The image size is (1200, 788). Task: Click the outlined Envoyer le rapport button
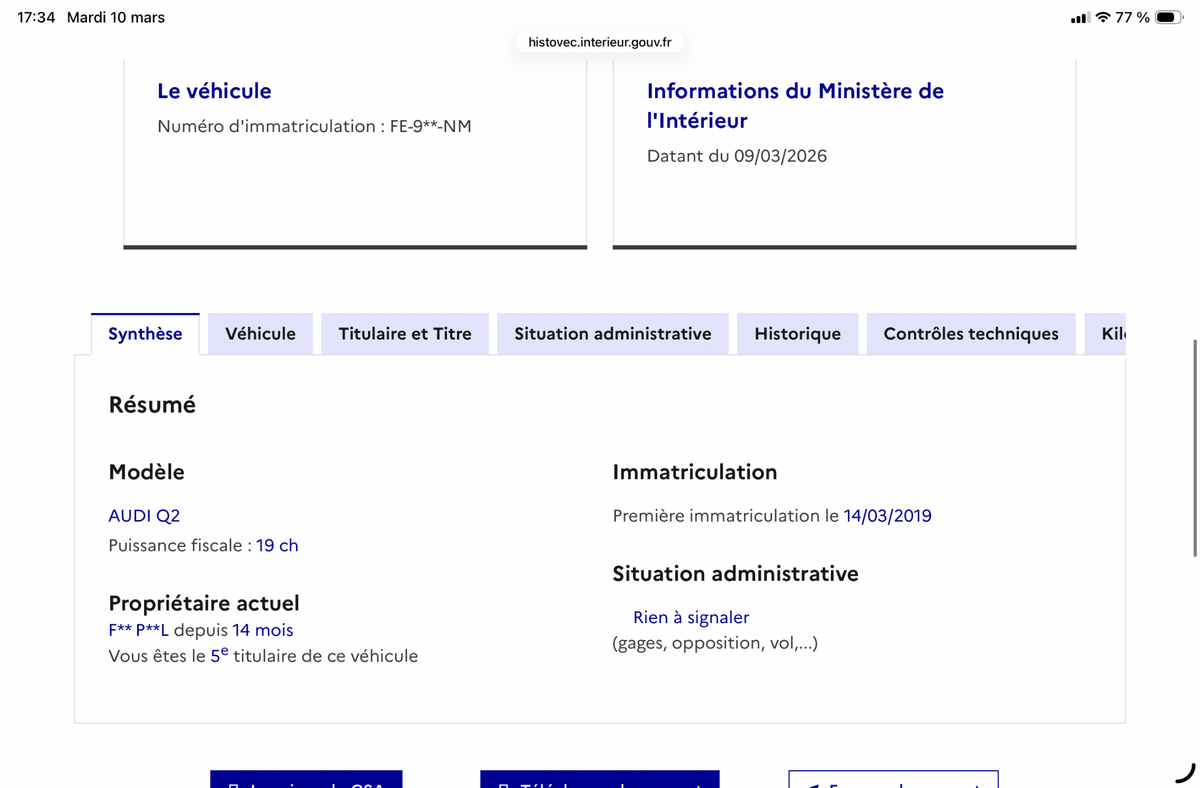tap(893, 779)
